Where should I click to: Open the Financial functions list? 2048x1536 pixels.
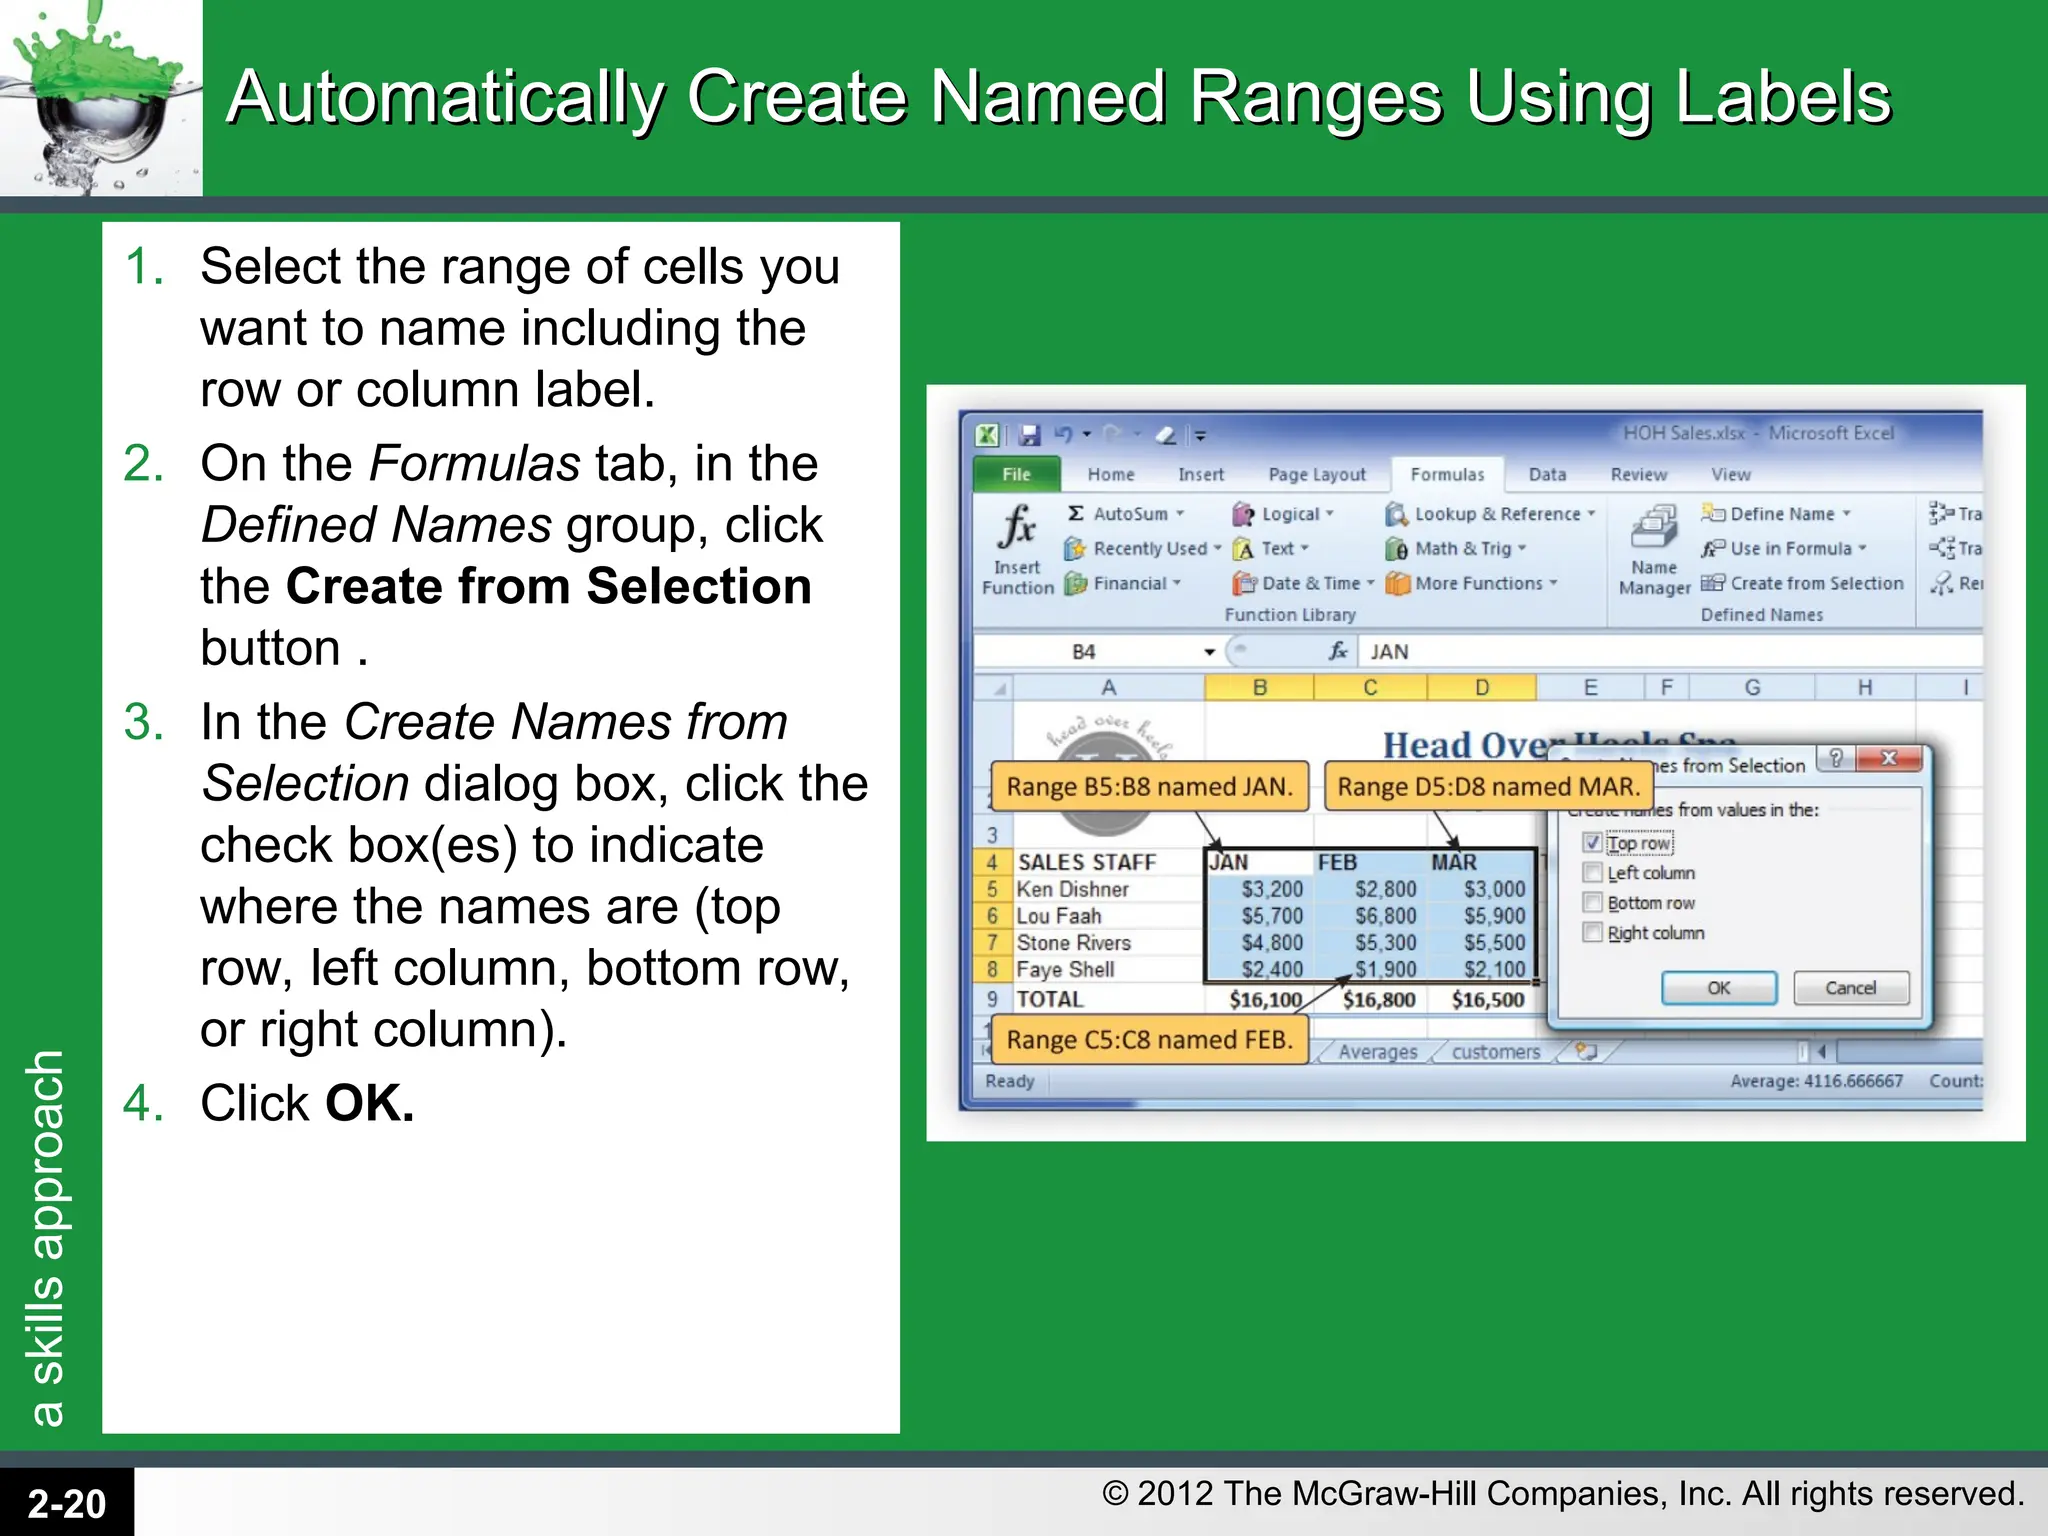click(1123, 584)
